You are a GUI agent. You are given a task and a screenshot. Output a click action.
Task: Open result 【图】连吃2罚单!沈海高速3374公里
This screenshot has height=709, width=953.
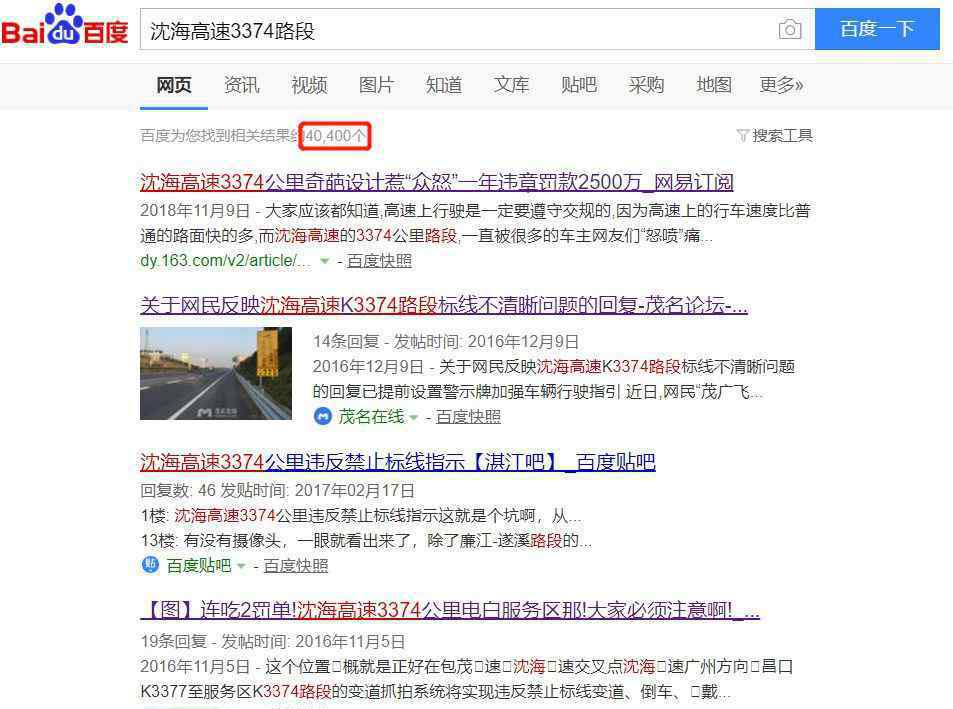click(x=450, y=609)
